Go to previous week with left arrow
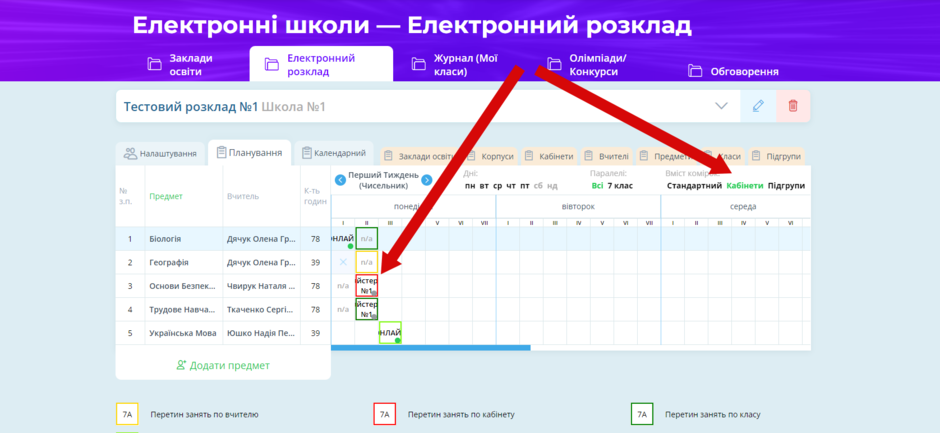 (x=340, y=180)
